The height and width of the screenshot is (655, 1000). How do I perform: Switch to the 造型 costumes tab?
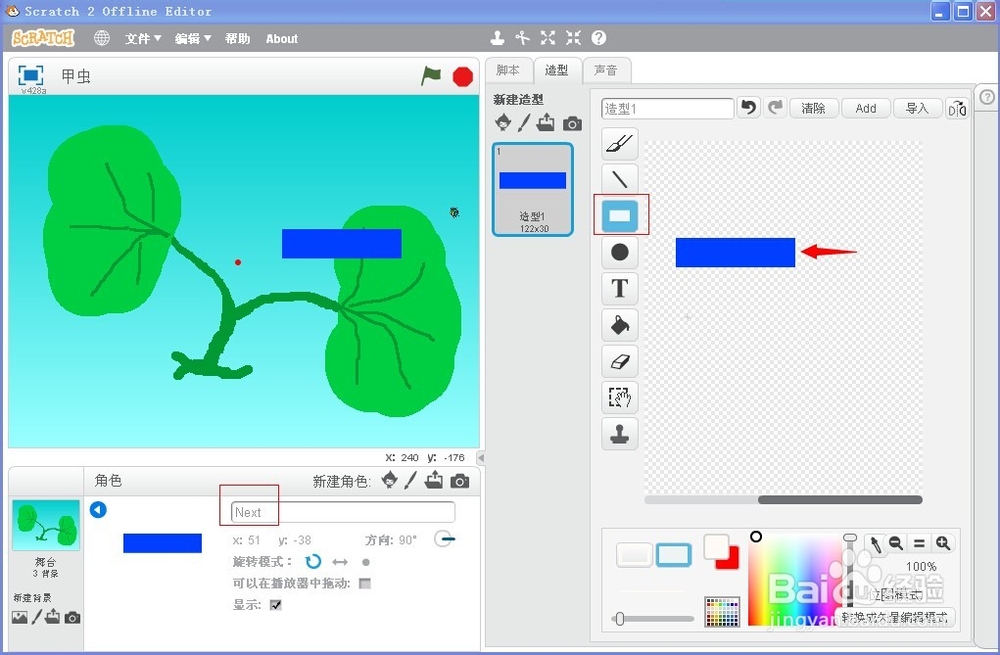click(x=557, y=70)
